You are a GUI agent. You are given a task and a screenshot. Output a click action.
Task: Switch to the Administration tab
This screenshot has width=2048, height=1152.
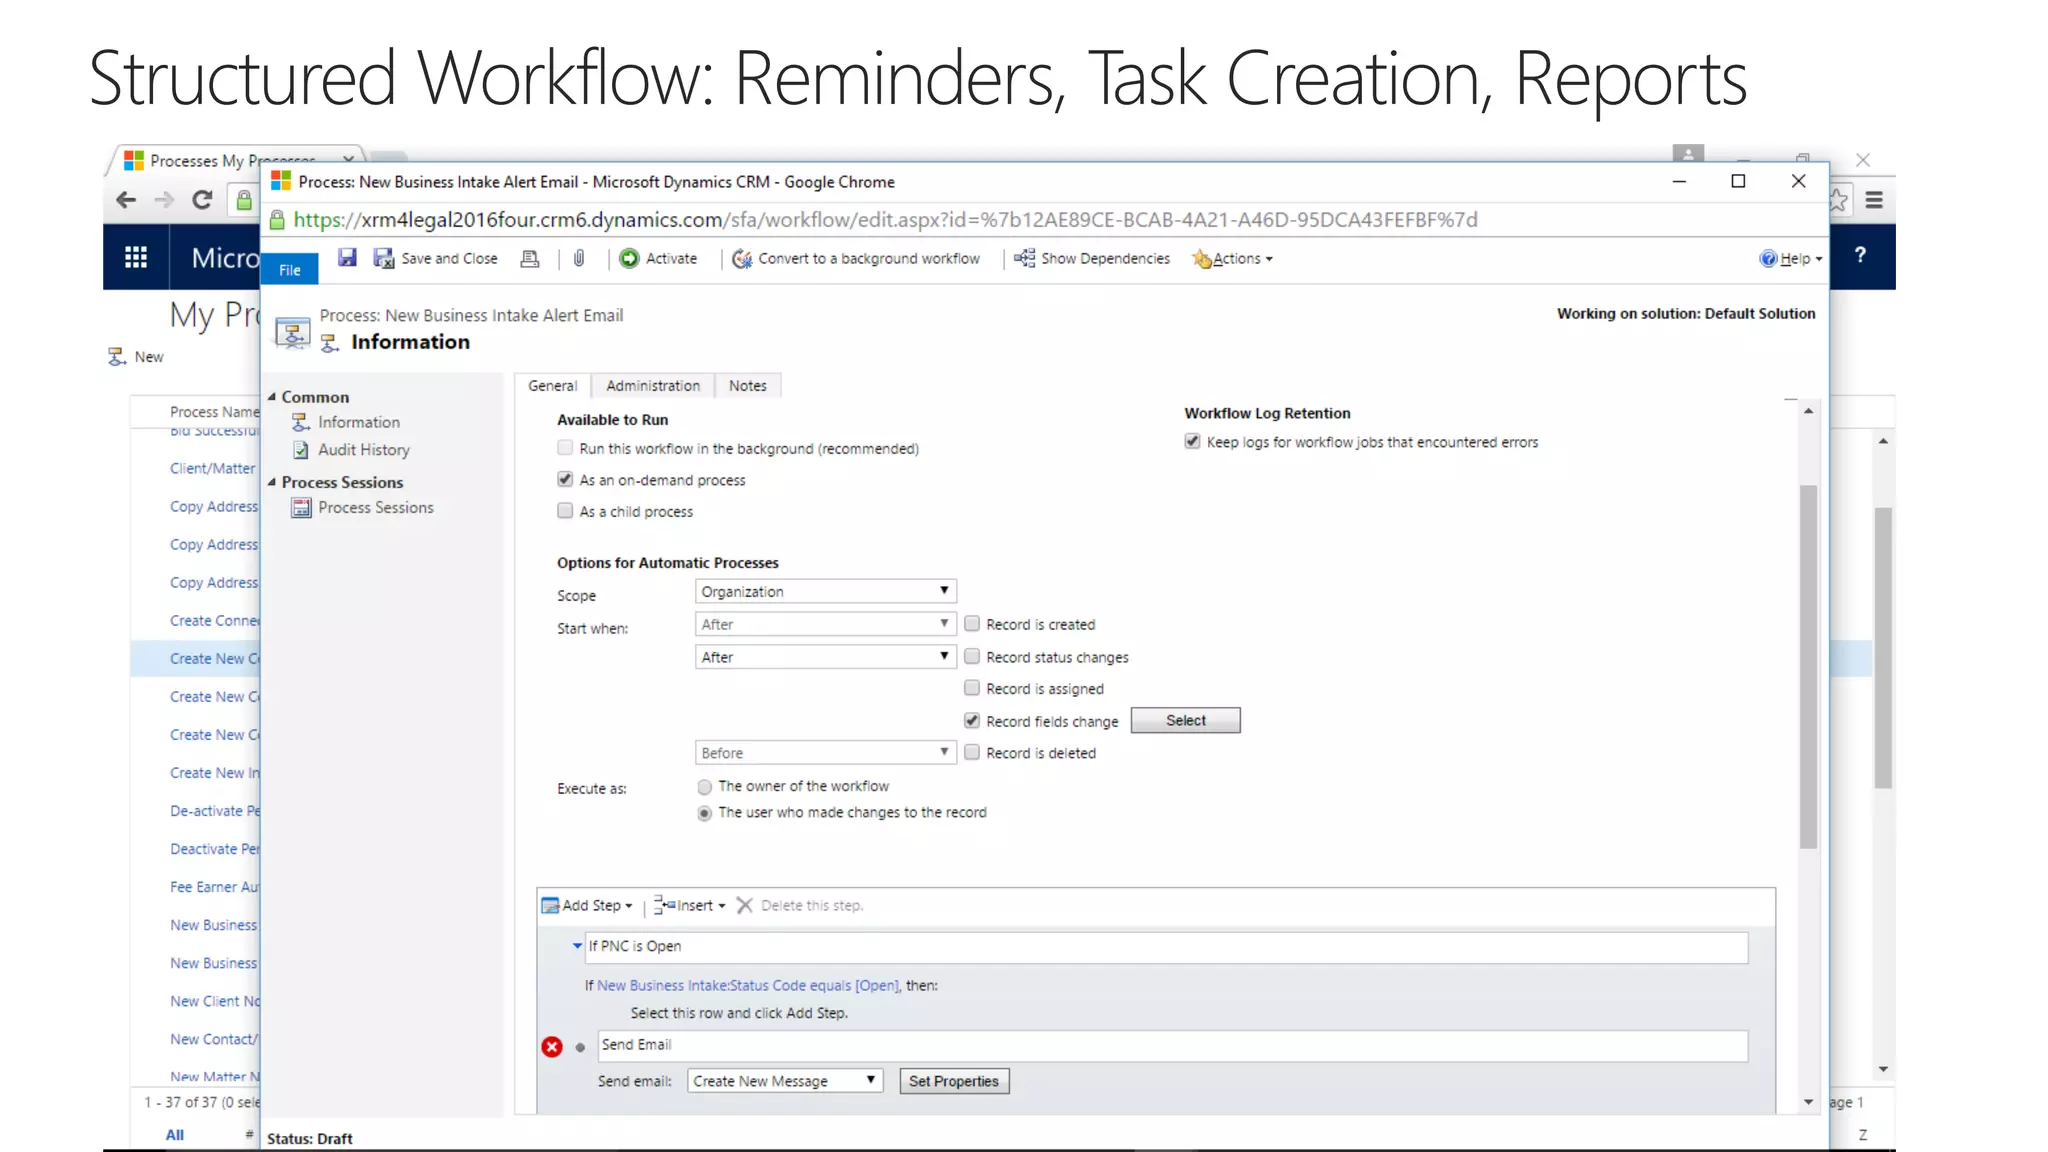[x=652, y=386]
